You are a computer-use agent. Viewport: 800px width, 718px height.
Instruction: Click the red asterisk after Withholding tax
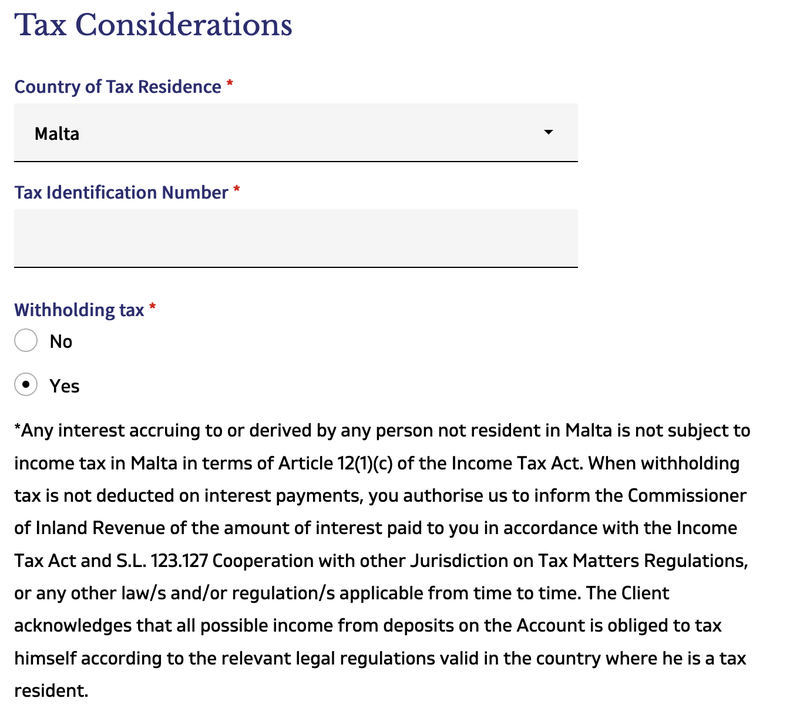(x=153, y=309)
